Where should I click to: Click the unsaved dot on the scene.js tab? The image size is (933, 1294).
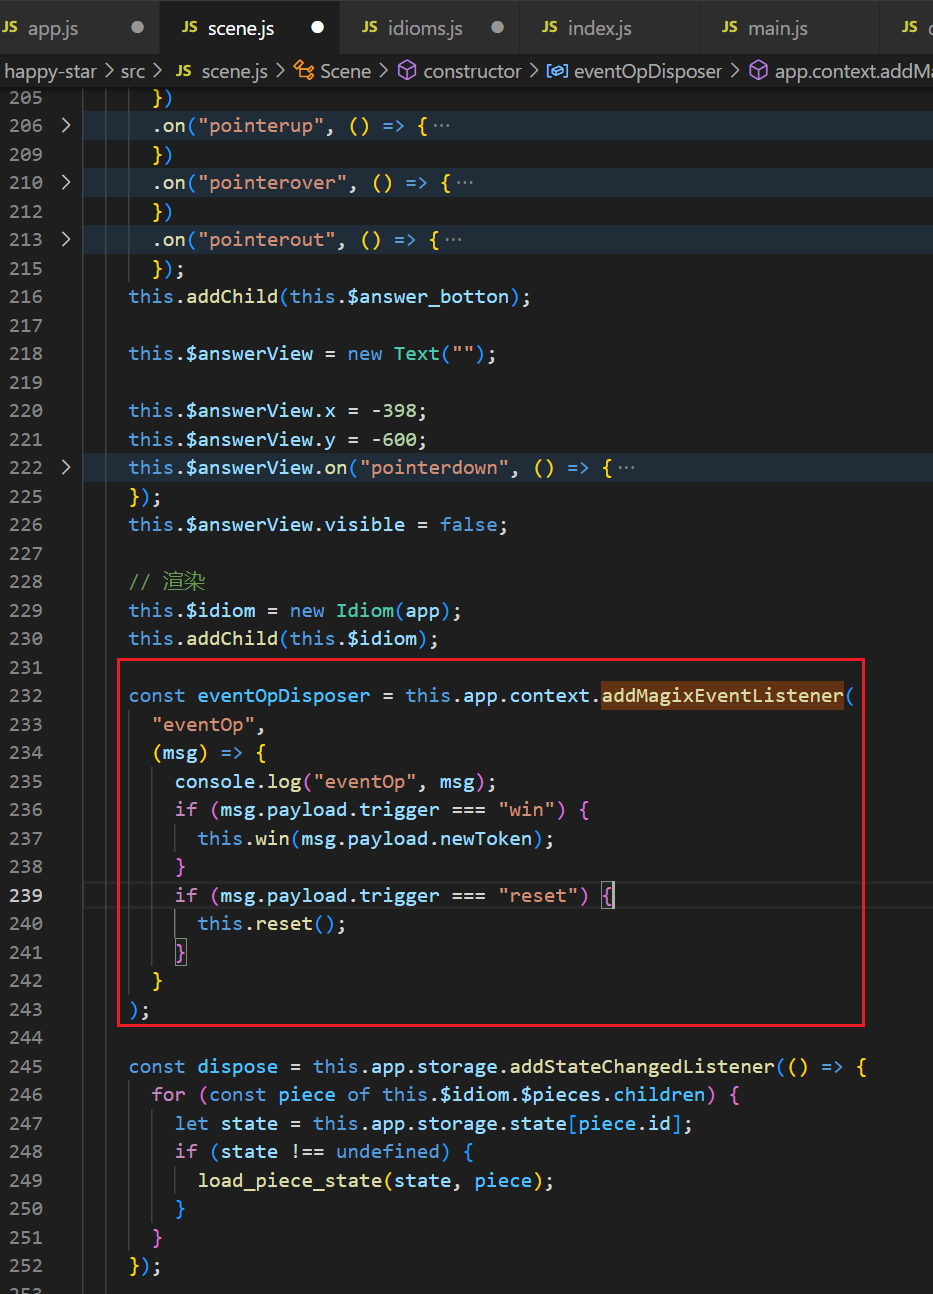pos(317,28)
